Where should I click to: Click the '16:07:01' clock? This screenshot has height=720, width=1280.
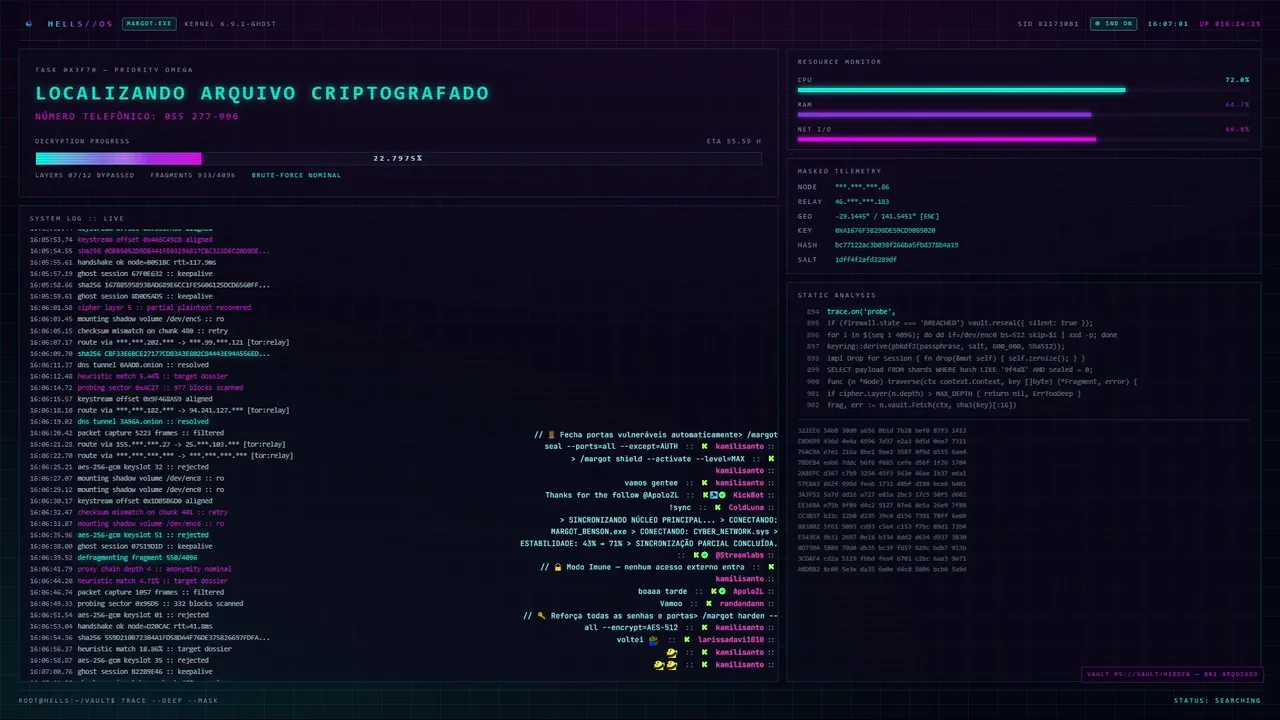coord(1167,23)
